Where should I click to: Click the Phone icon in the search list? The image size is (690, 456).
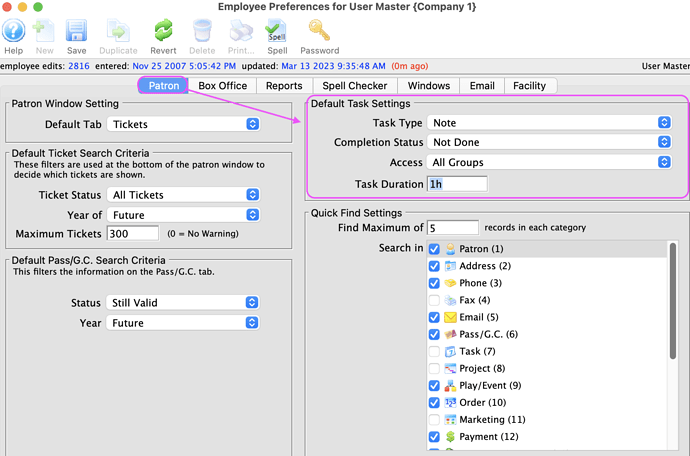[450, 283]
